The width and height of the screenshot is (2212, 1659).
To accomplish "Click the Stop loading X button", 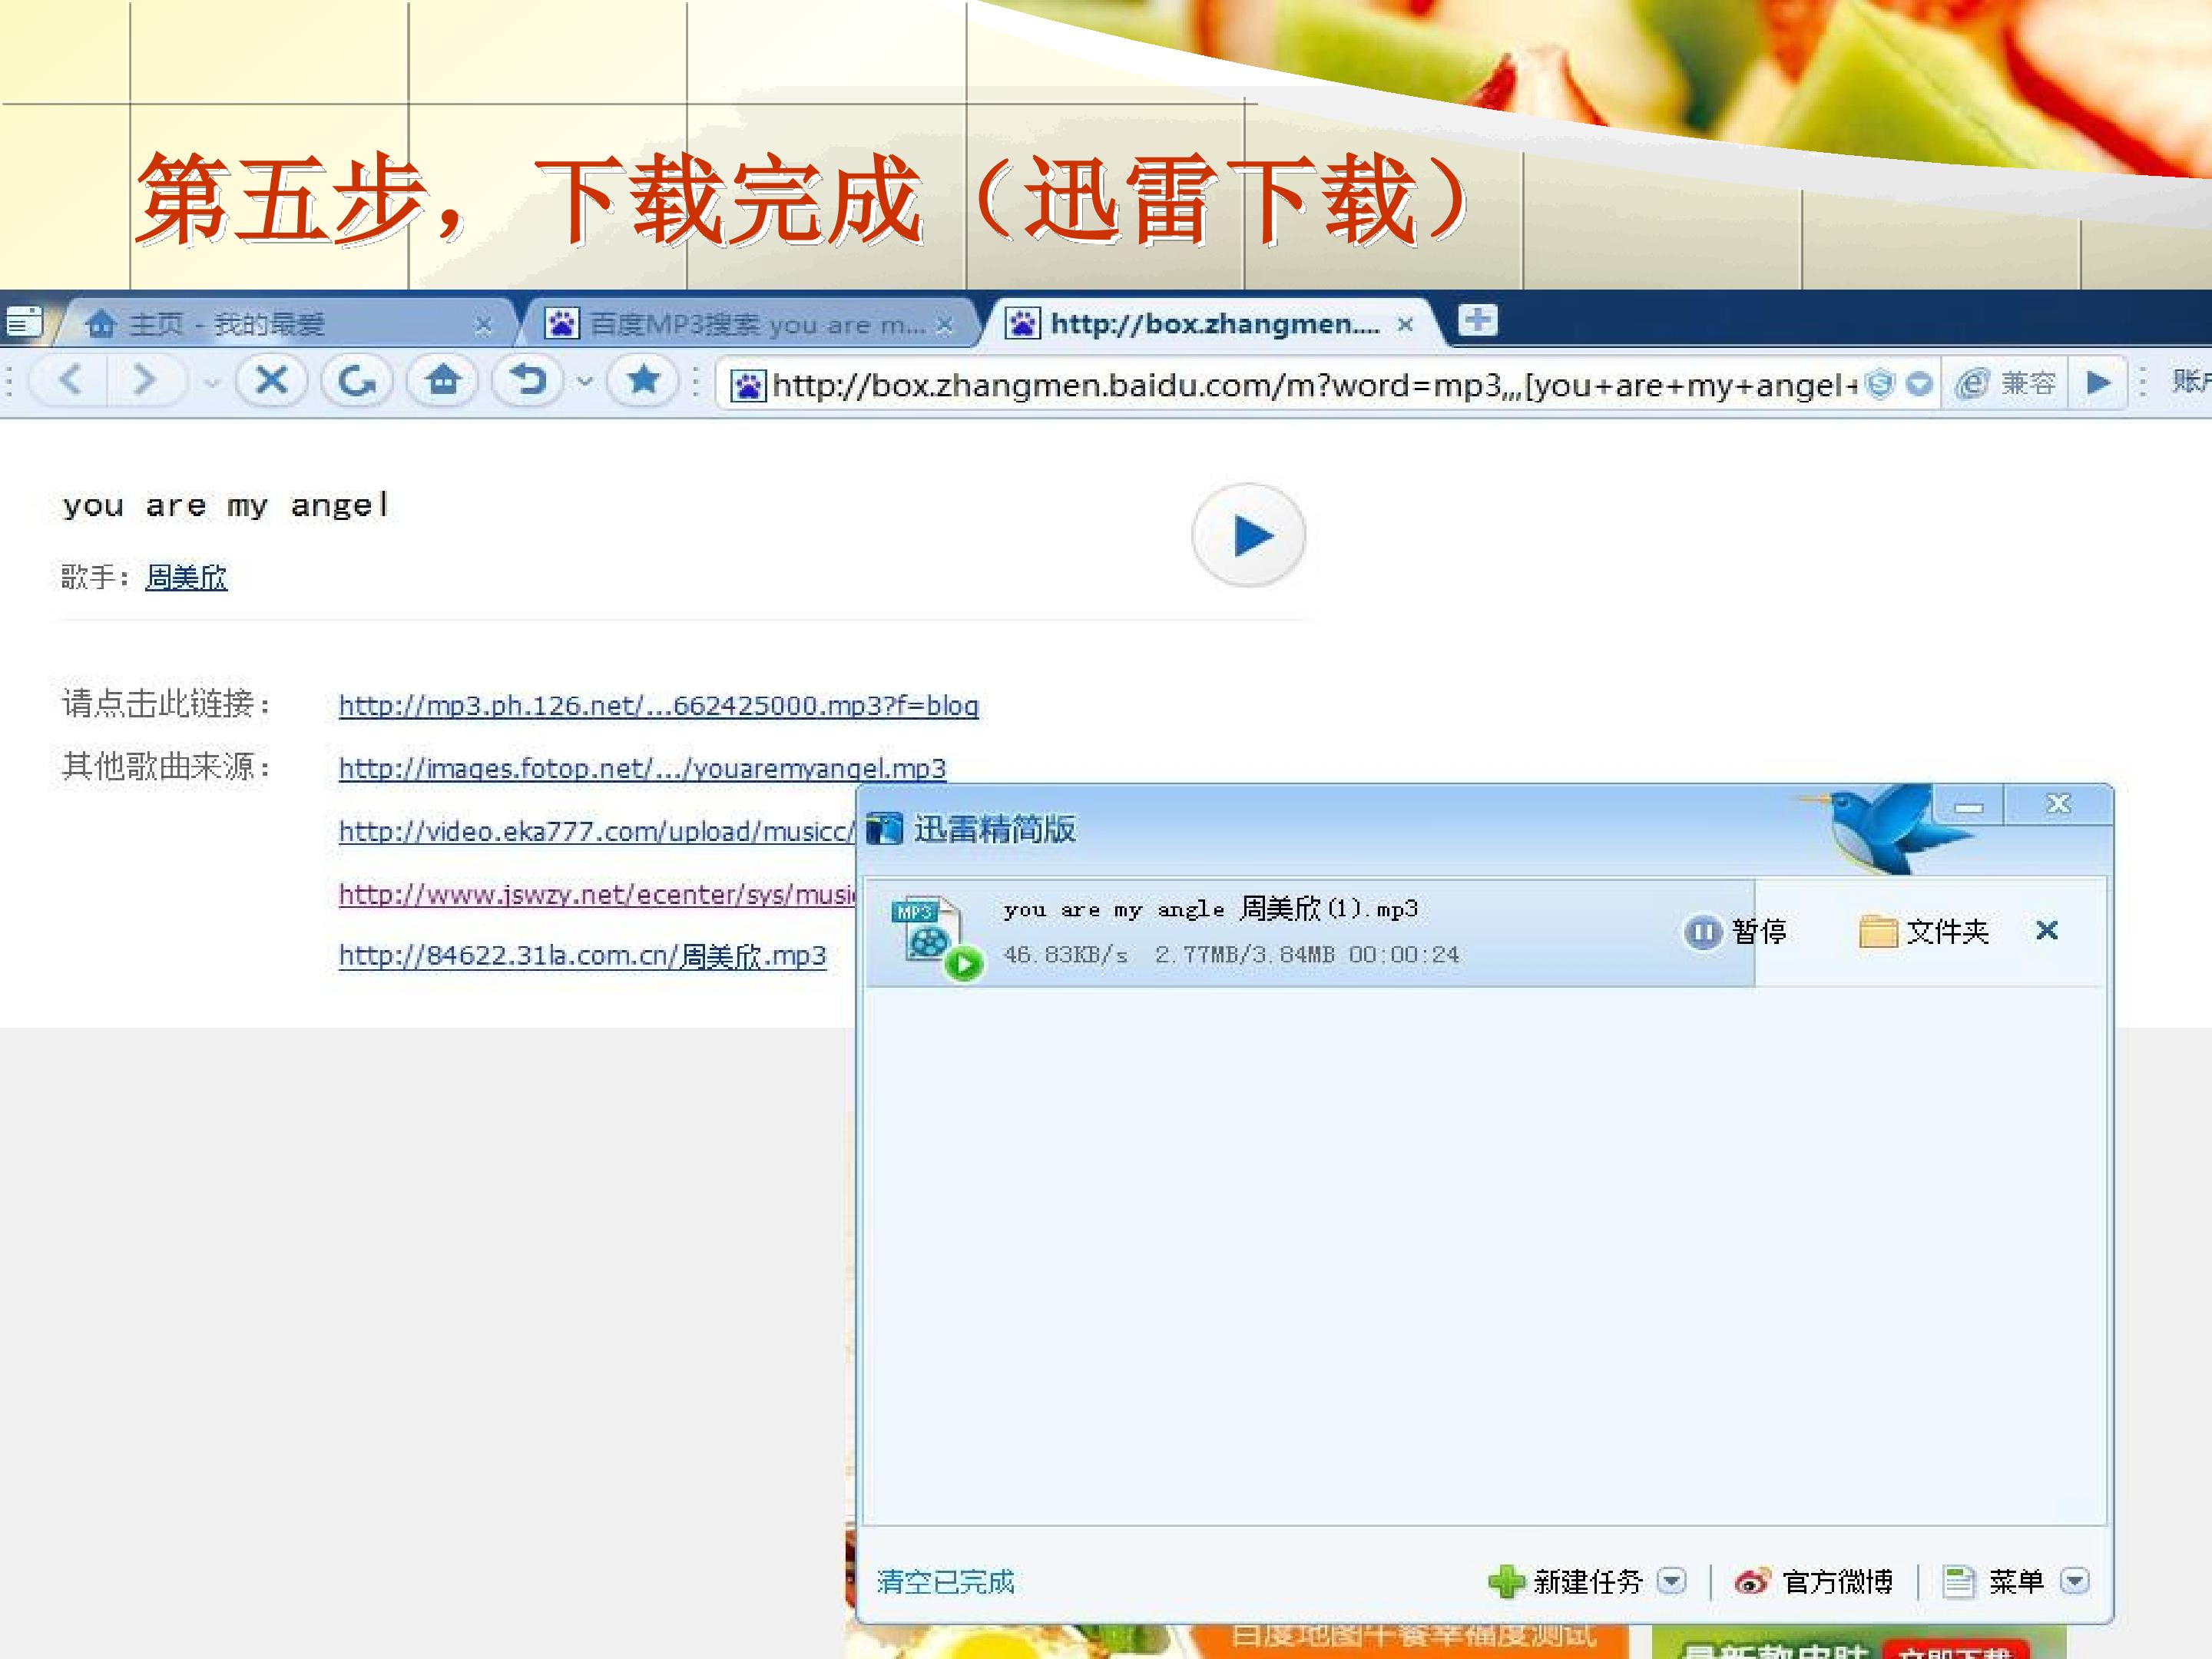I will (271, 381).
